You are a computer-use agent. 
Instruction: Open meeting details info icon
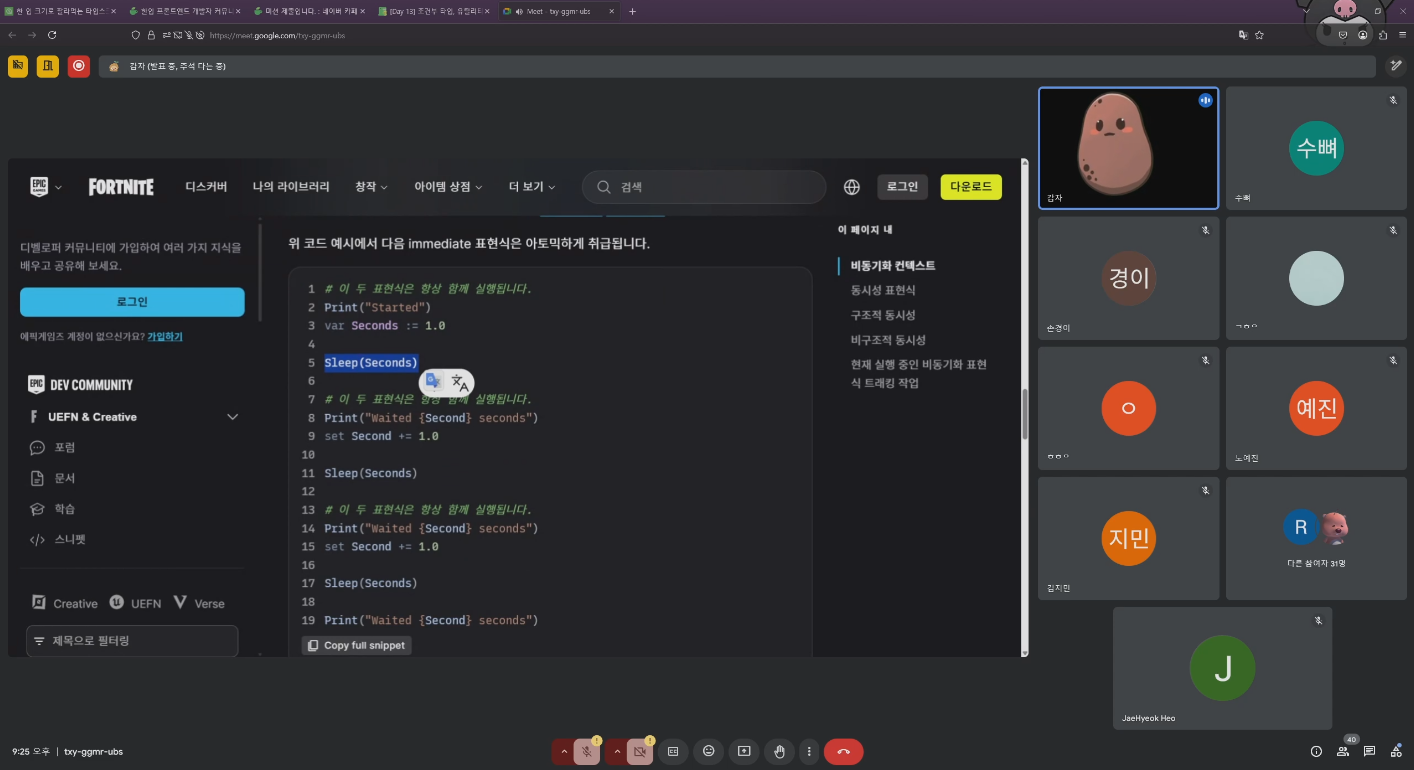click(x=1316, y=751)
